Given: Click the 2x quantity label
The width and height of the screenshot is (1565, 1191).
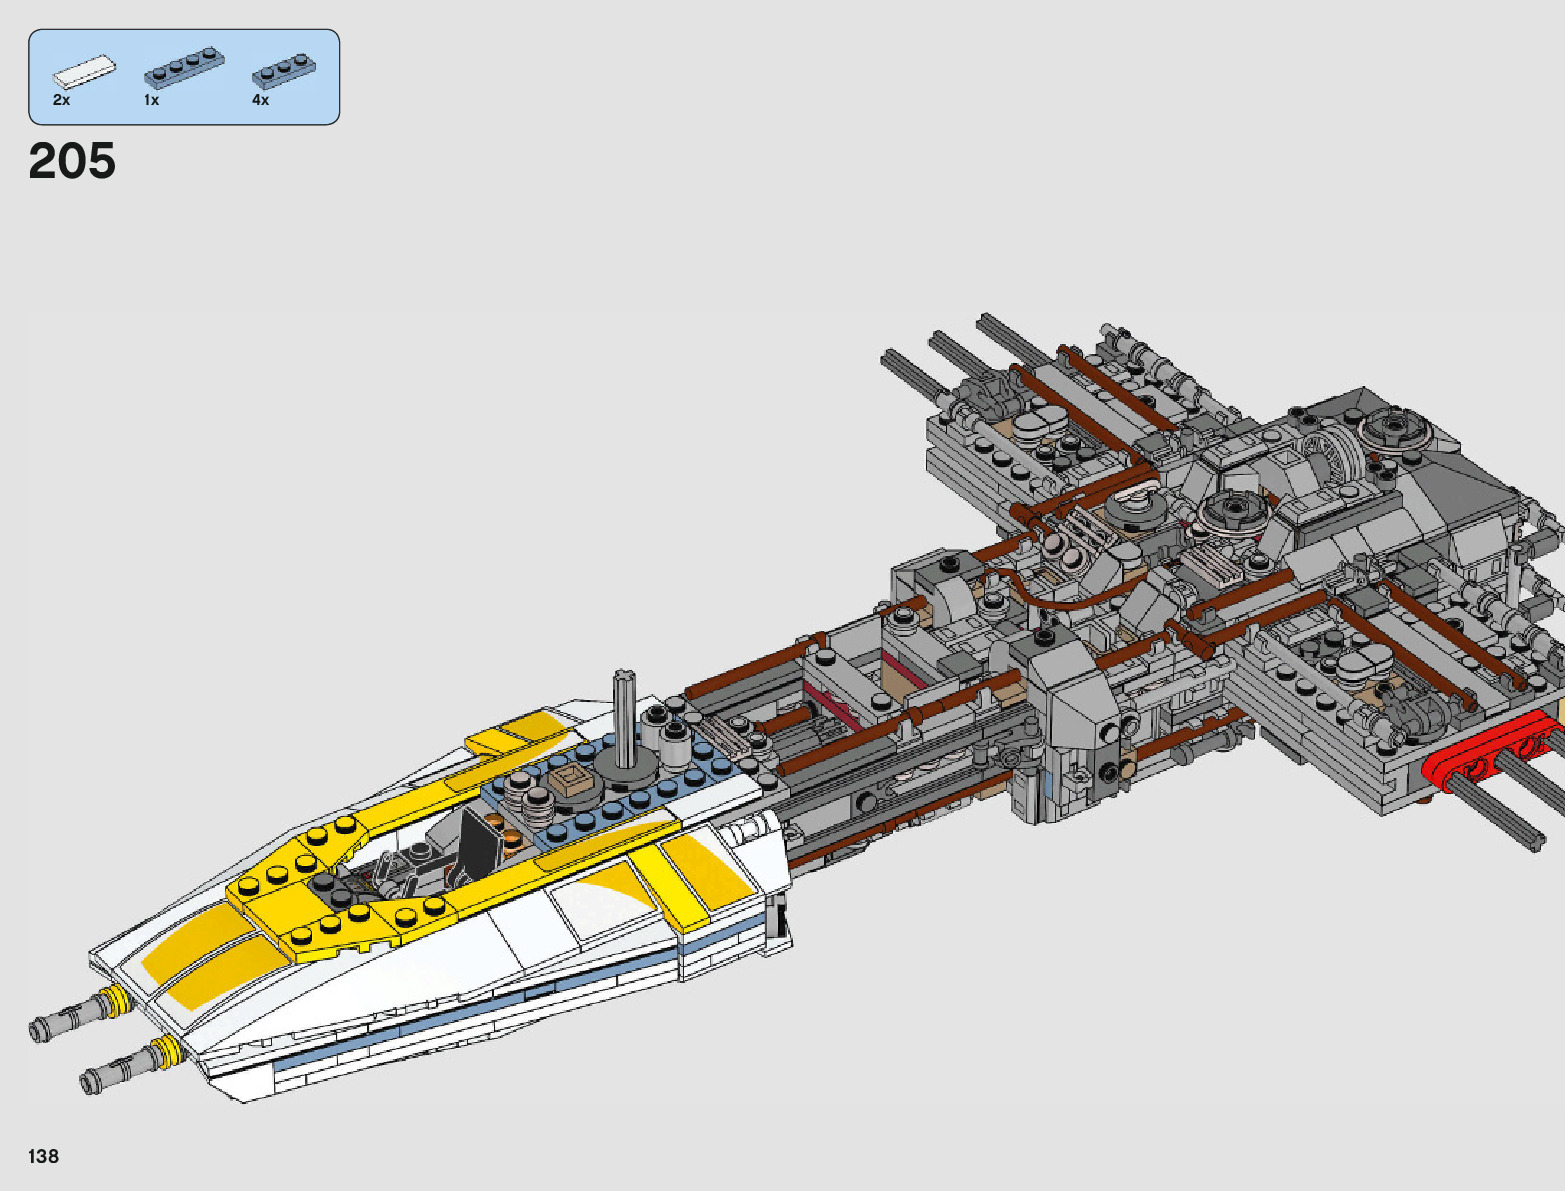Looking at the screenshot, I should coord(61,100).
